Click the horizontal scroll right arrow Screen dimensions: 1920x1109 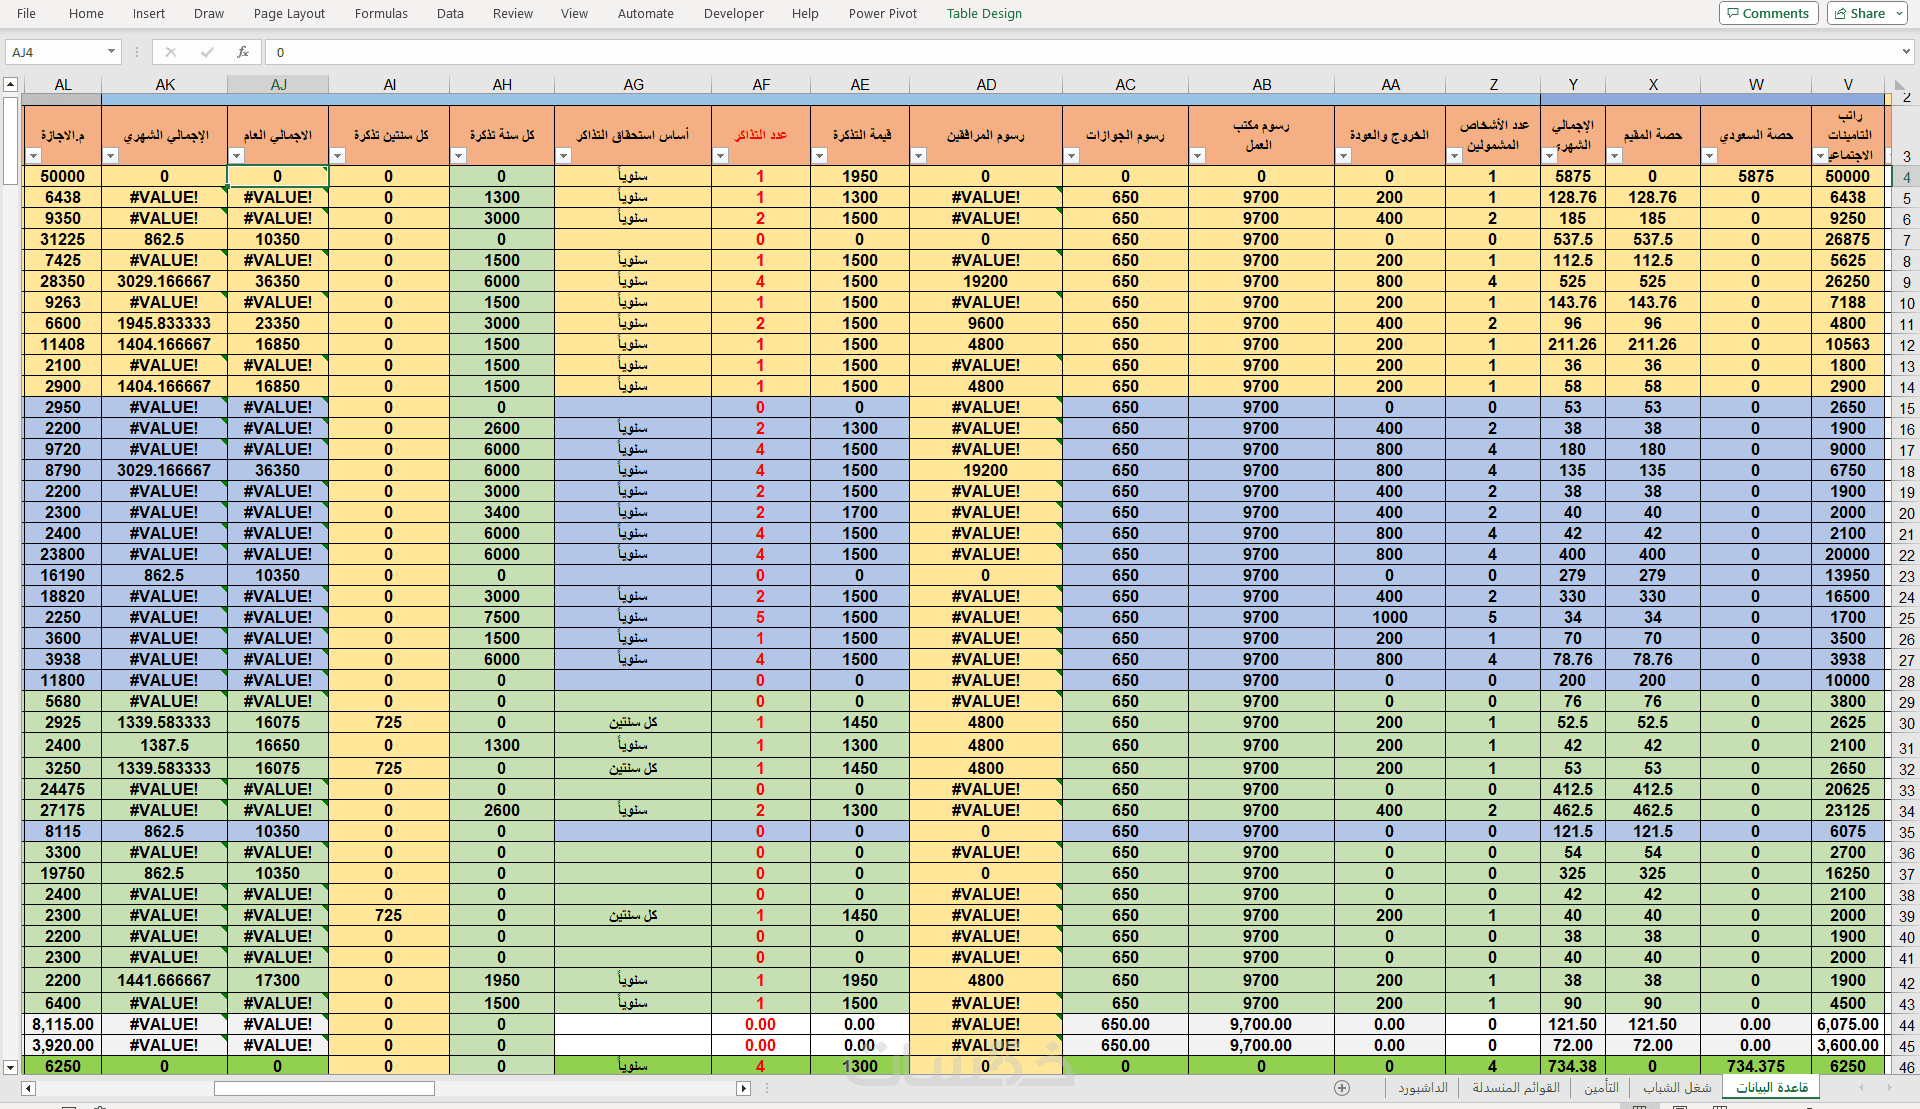pos(742,1088)
